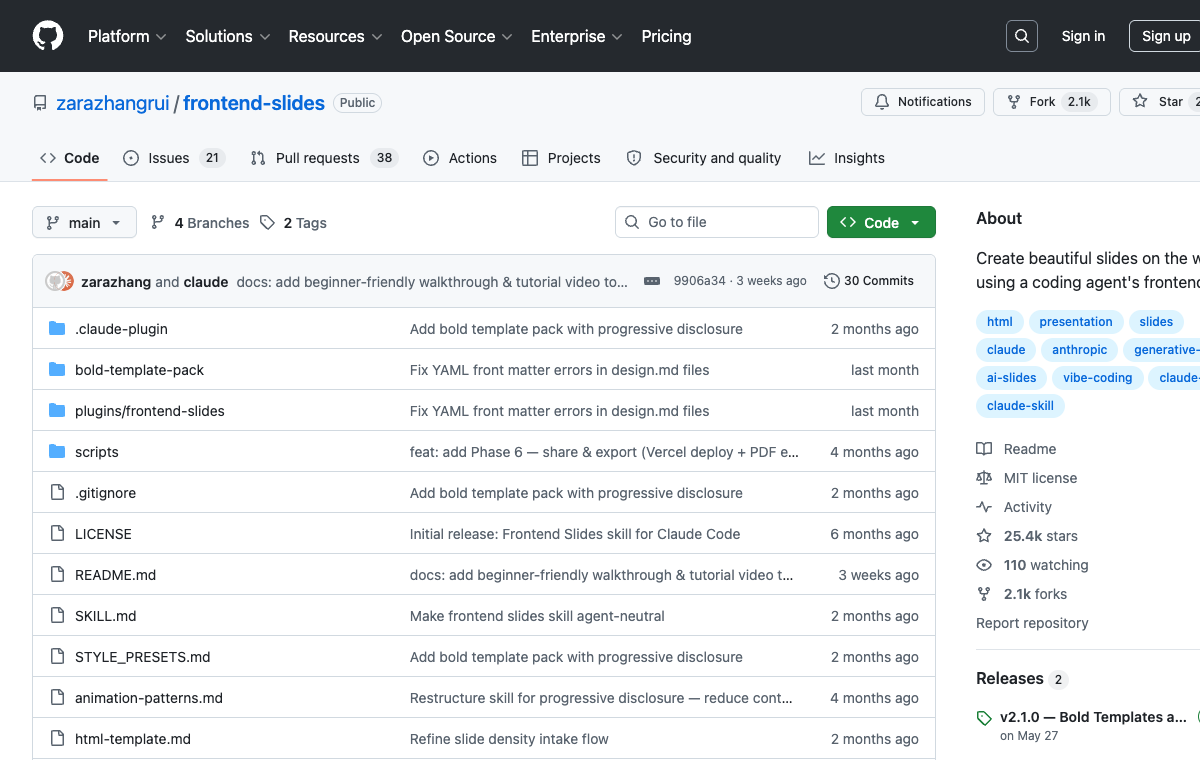Switch to the Projects tab
This screenshot has height=760, width=1200.
561,158
